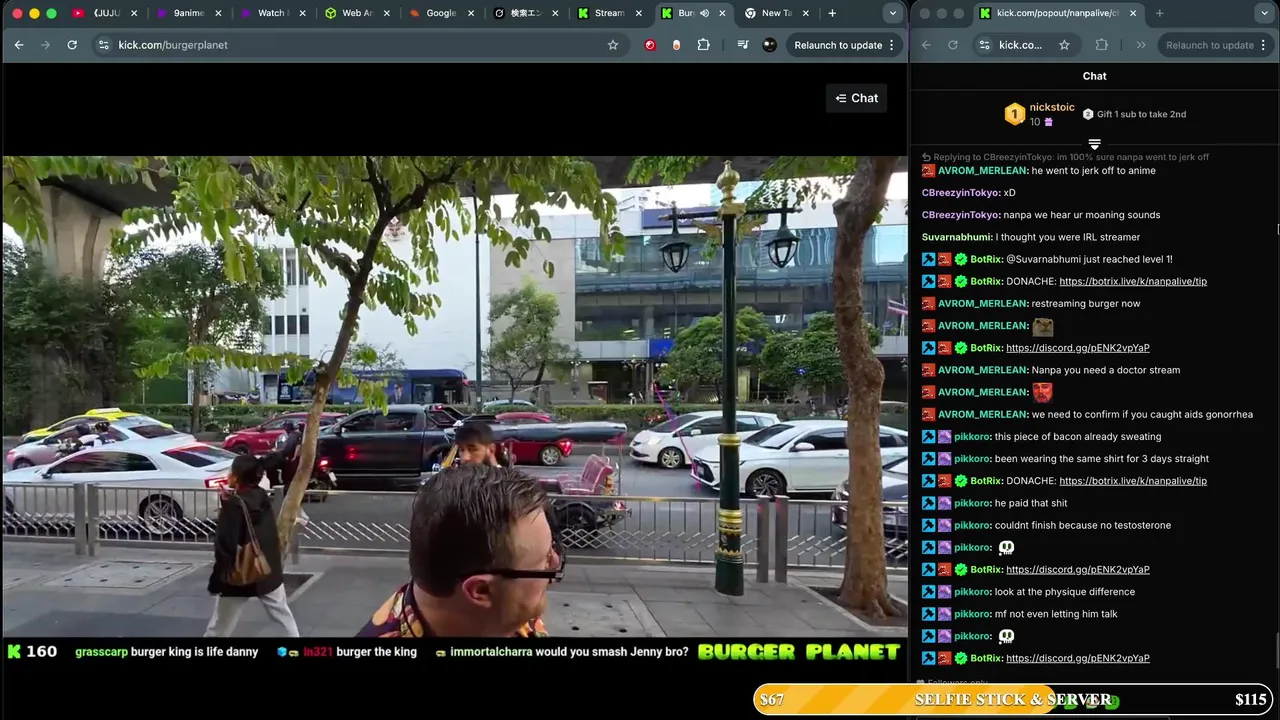This screenshot has width=1280, height=720.
Task: Click the purple gift icon under nickstoic
Action: (1048, 122)
